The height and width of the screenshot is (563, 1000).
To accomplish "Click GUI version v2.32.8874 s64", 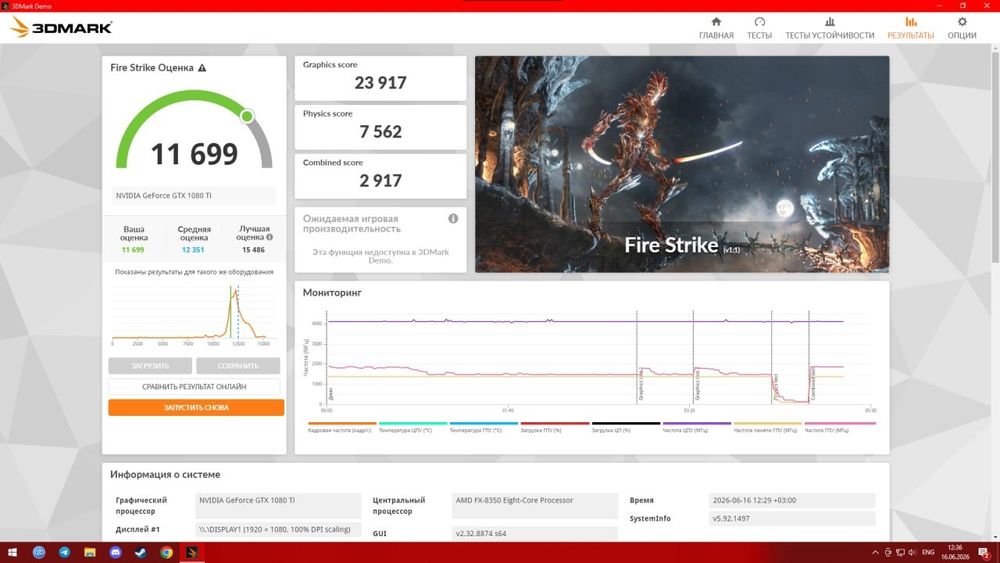I will (x=534, y=533).
